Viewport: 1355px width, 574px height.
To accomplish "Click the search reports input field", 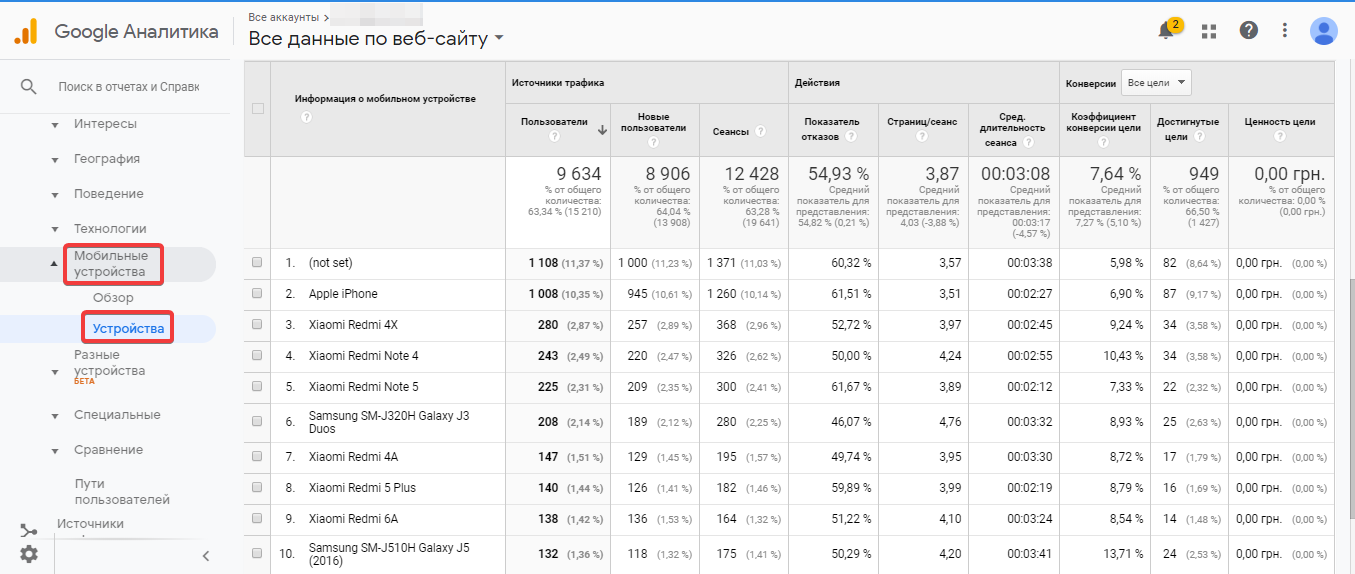I will tap(129, 87).
